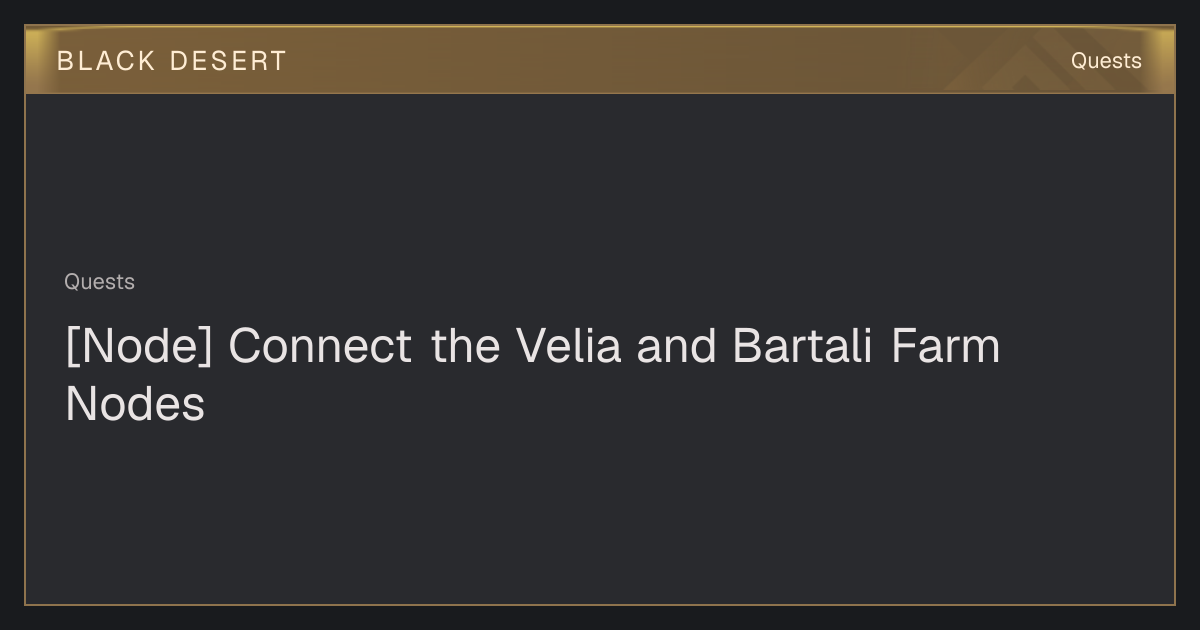Click the BLACK DESERT logo text
This screenshot has height=630, width=1200.
(x=171, y=61)
